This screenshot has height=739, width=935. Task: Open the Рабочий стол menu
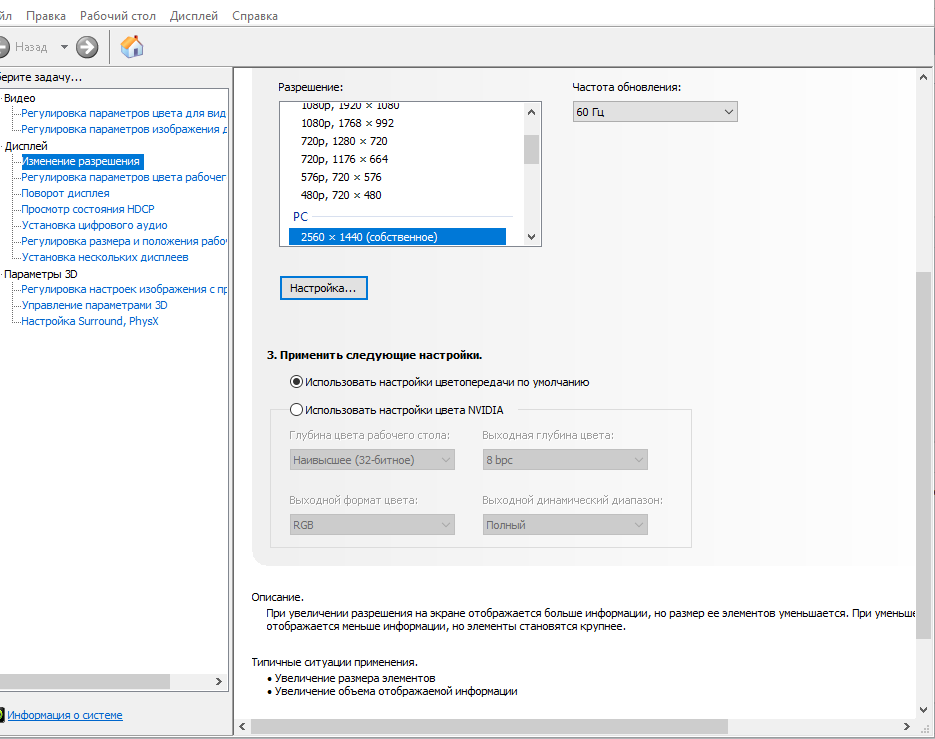[x=118, y=16]
